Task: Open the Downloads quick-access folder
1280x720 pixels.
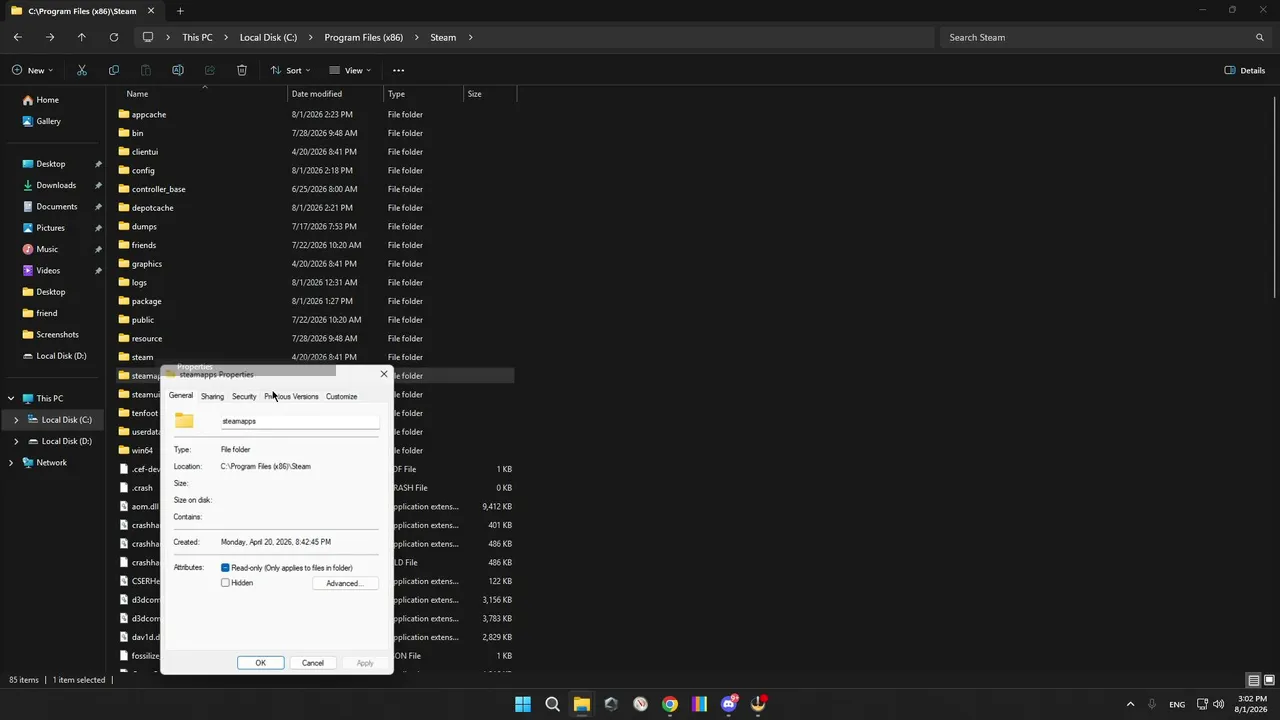Action: (x=56, y=185)
